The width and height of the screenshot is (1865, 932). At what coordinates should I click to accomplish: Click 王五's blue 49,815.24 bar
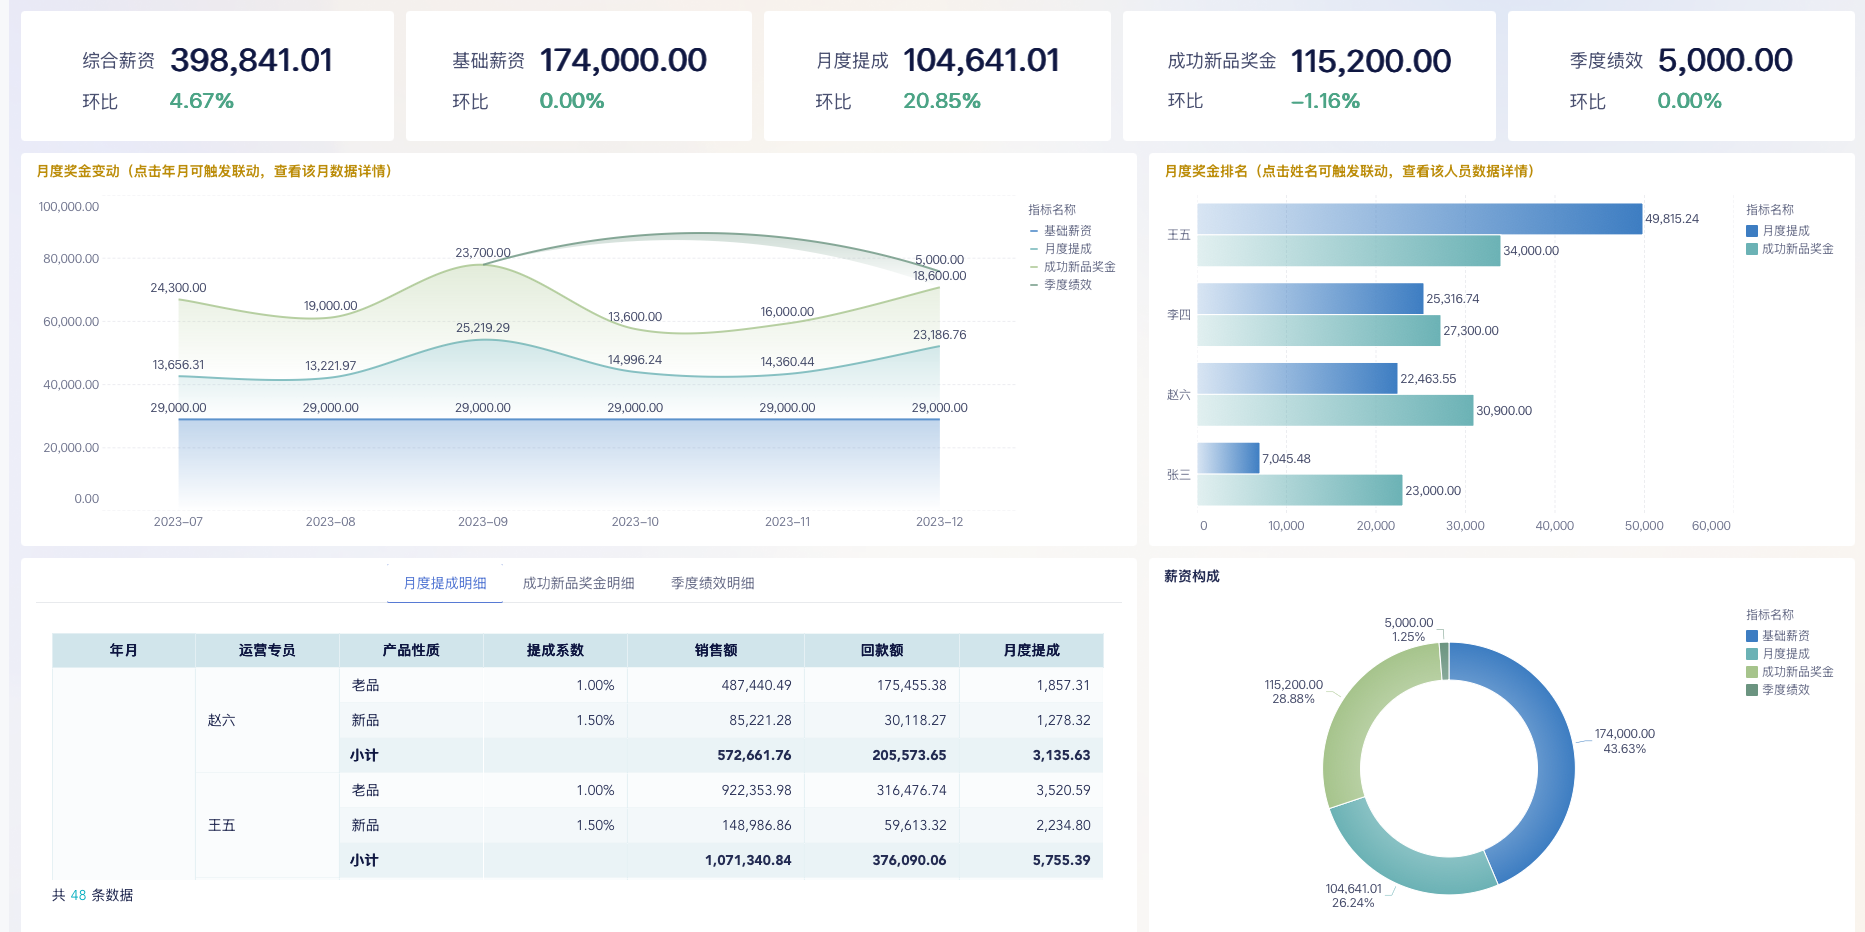tap(1419, 219)
